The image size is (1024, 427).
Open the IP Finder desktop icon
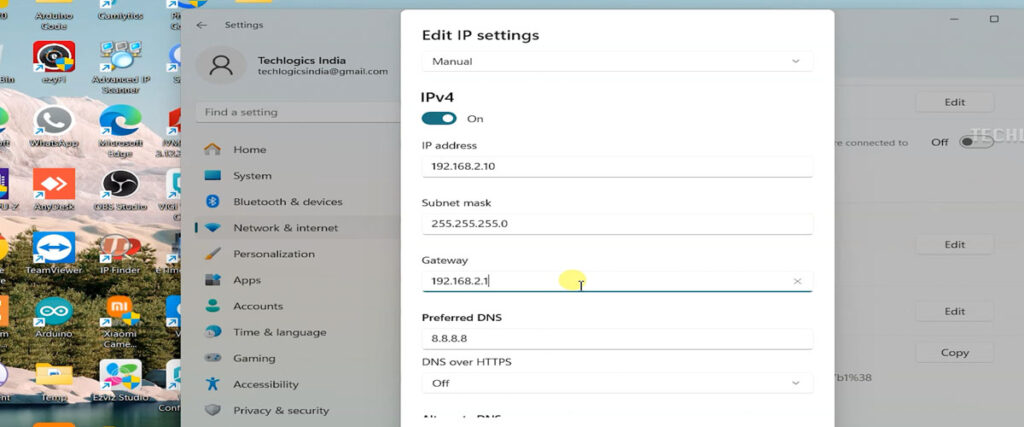[x=120, y=250]
